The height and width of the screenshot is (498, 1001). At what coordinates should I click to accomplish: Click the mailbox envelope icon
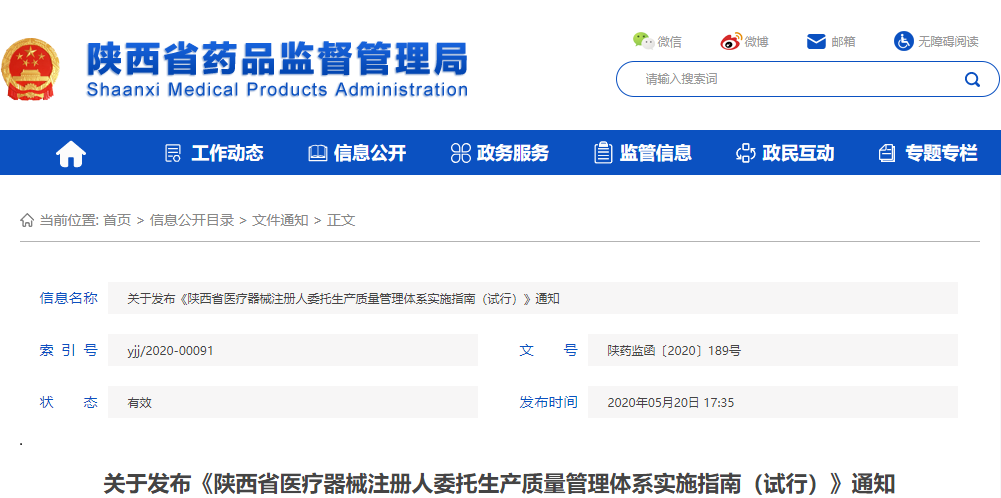[816, 41]
